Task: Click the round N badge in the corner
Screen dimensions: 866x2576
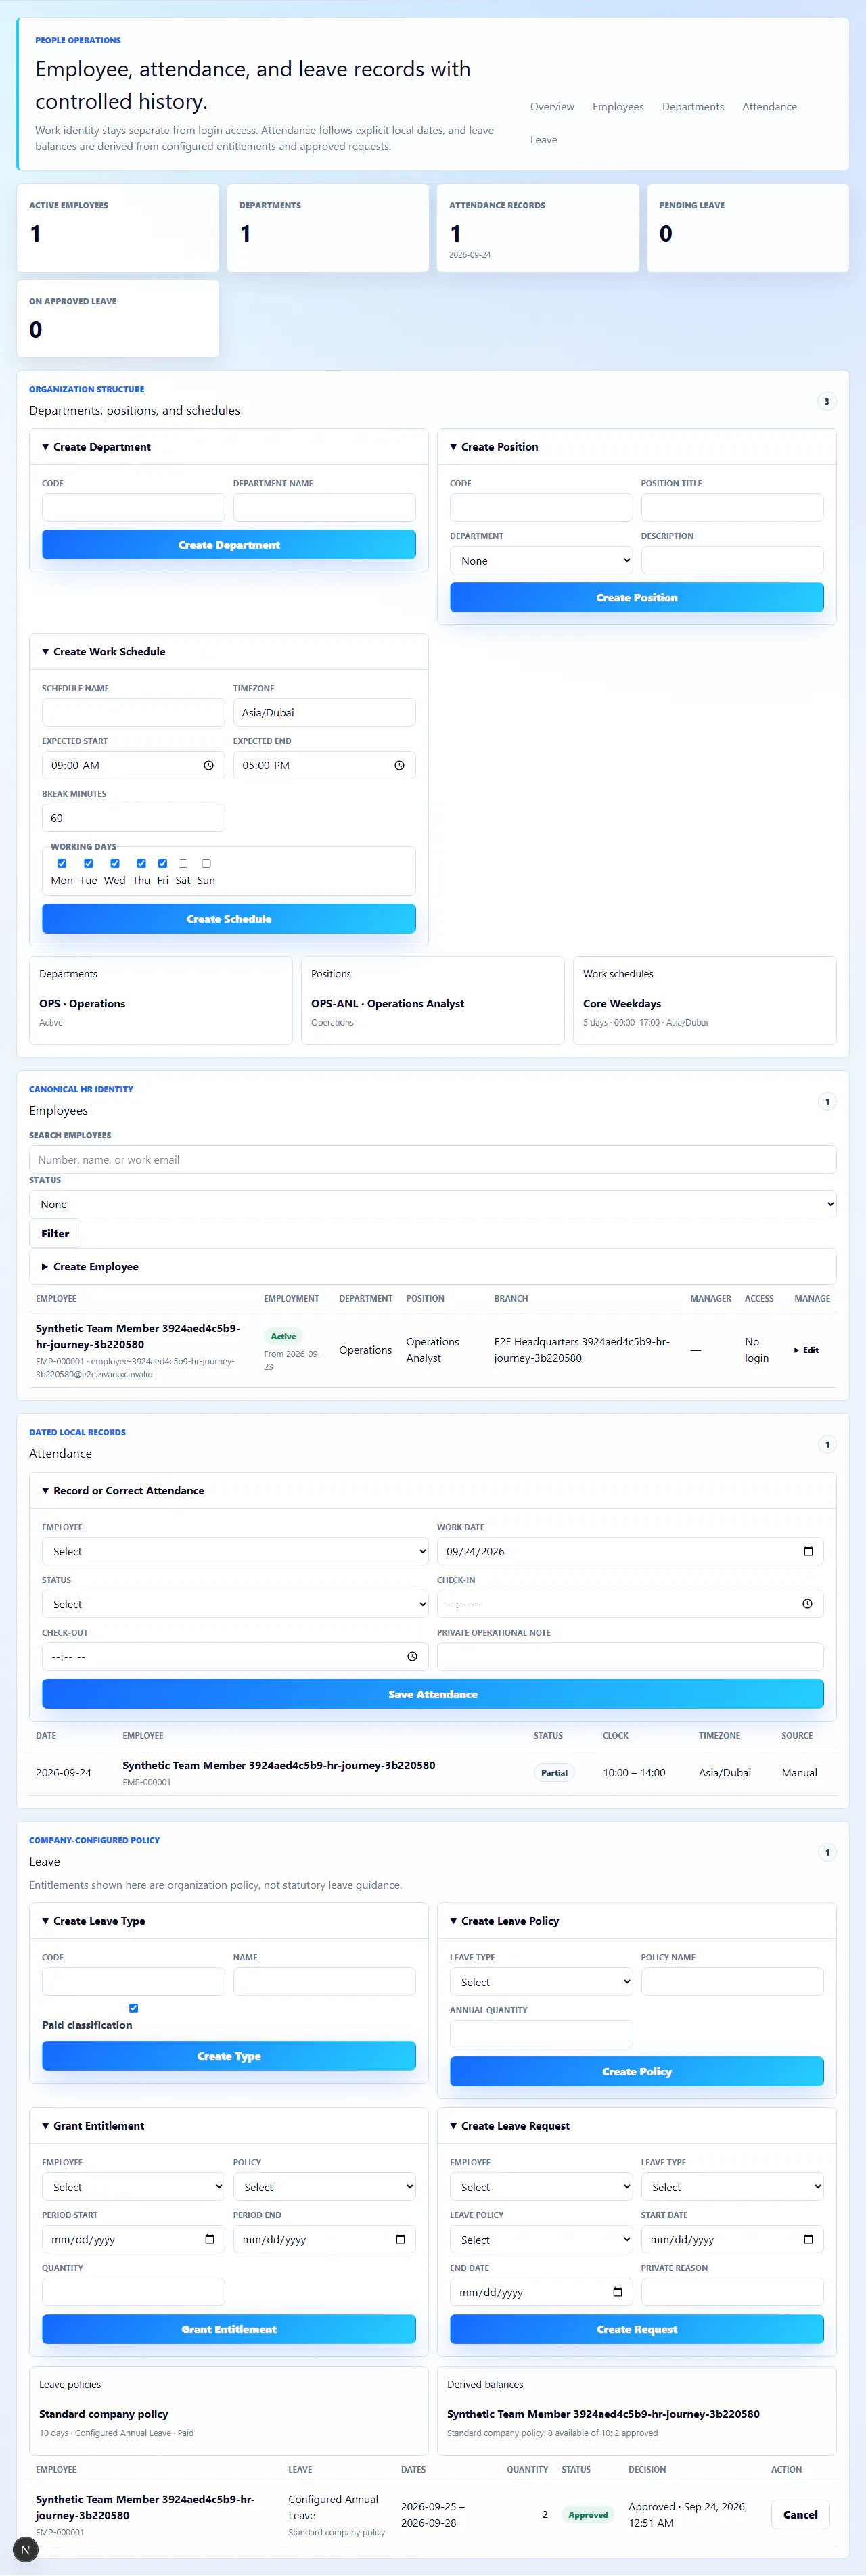Action: click(26, 2549)
